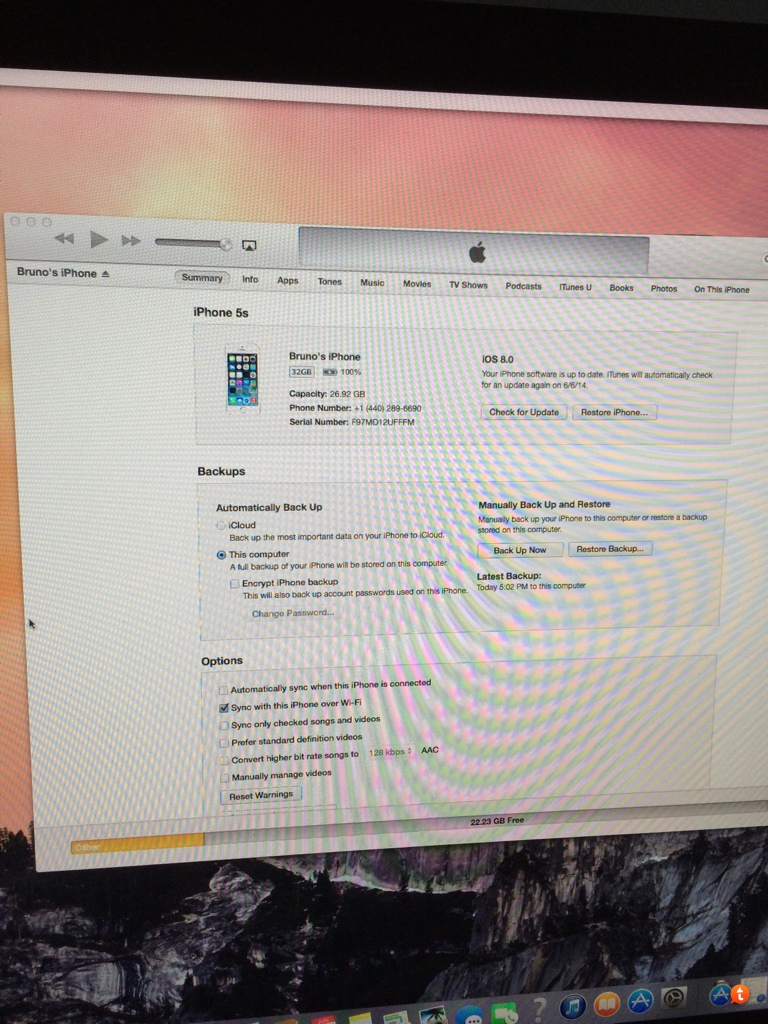Viewport: 768px width, 1024px height.
Task: Click the Bruno's iPhone device button
Action: (57, 272)
